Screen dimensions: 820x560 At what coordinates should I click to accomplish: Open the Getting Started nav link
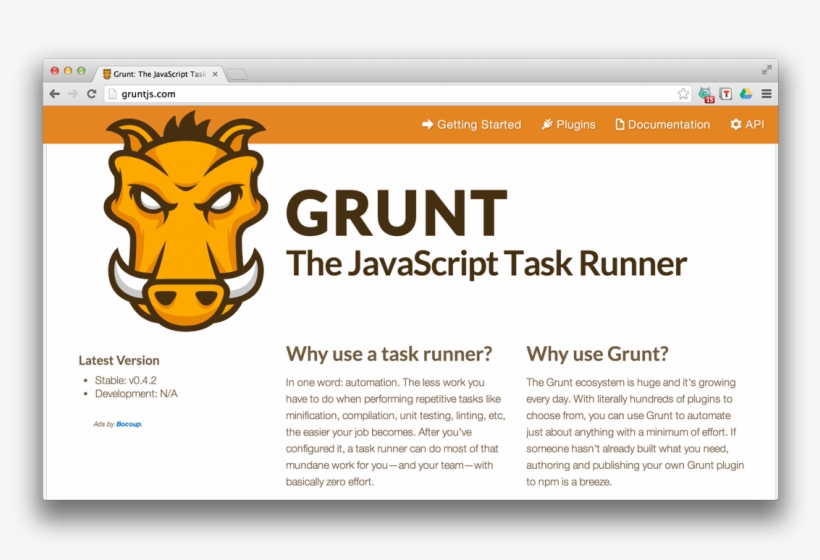471,125
